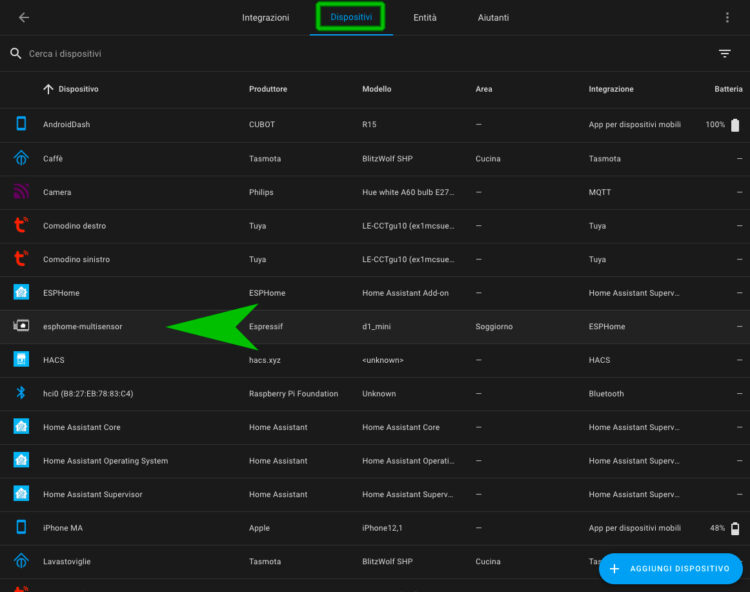Open the device filter icon

pyautogui.click(x=725, y=54)
